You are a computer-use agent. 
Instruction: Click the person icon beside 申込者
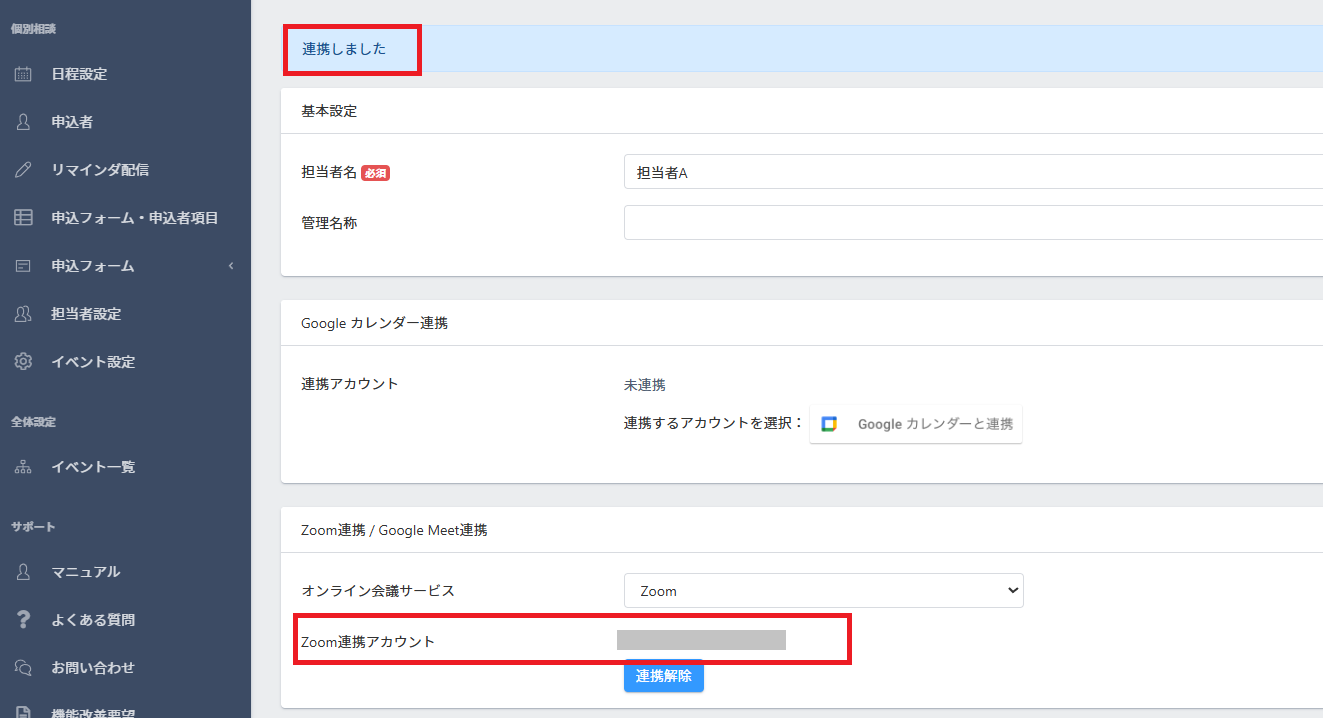tap(23, 122)
